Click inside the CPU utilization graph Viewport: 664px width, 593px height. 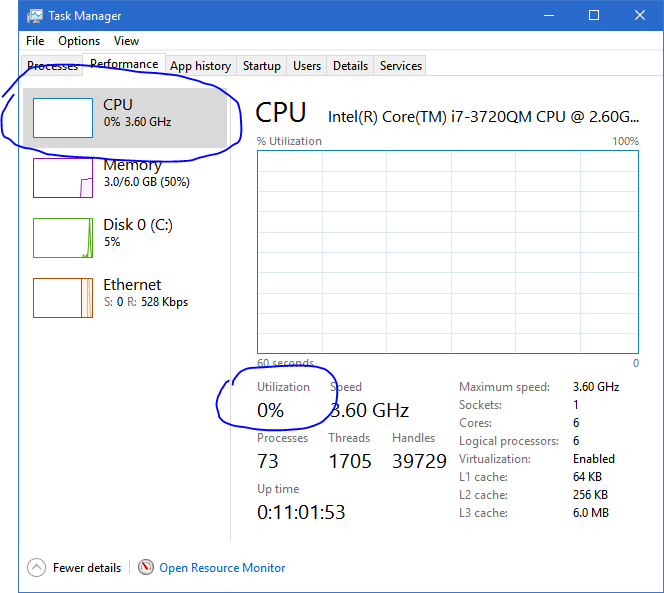(447, 252)
